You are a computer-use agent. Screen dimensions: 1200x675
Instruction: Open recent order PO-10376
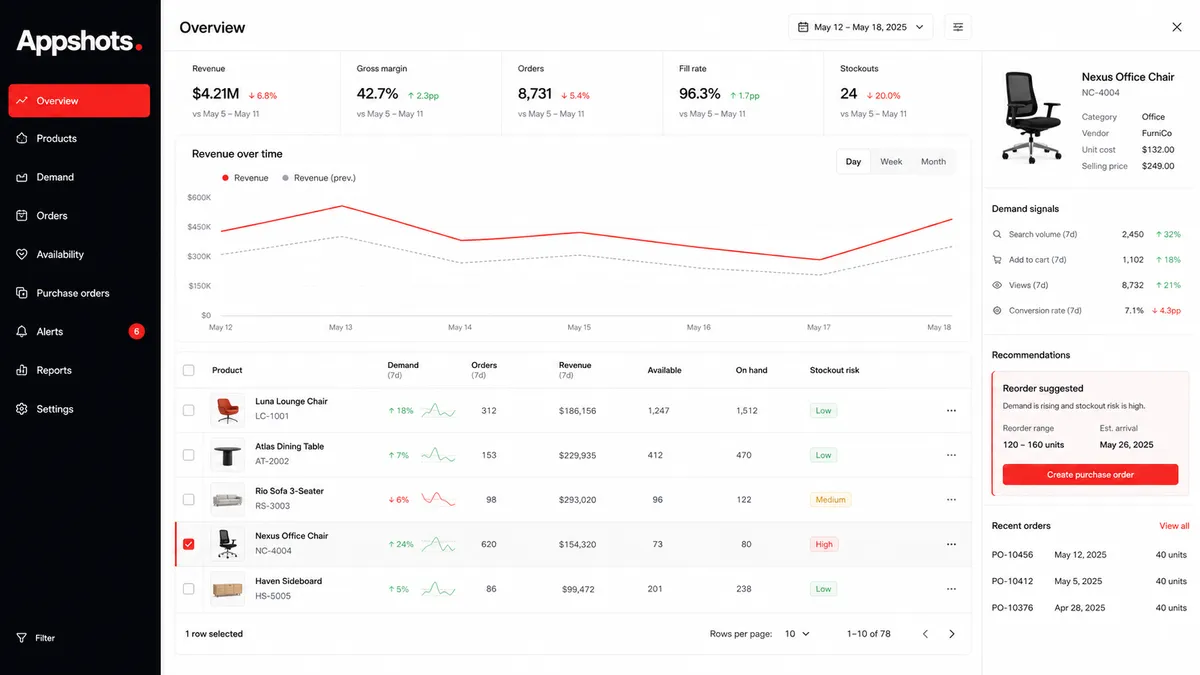point(1089,608)
